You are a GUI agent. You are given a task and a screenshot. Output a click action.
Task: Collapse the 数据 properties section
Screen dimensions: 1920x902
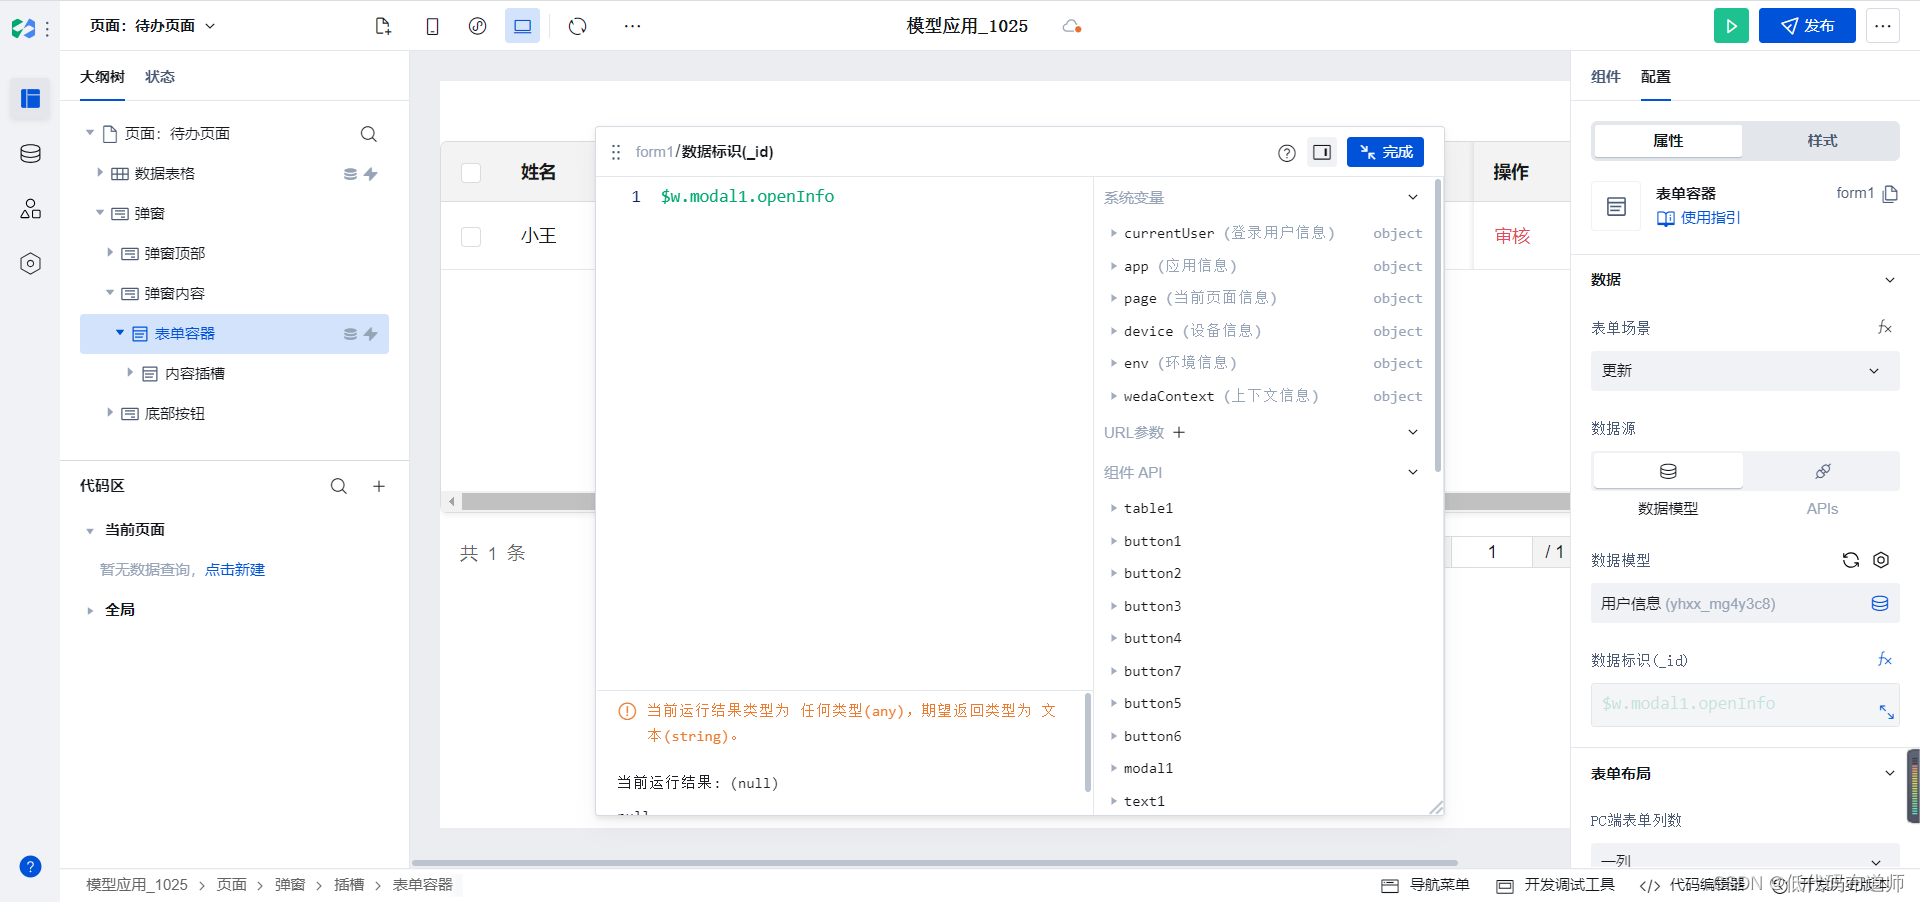click(x=1890, y=280)
